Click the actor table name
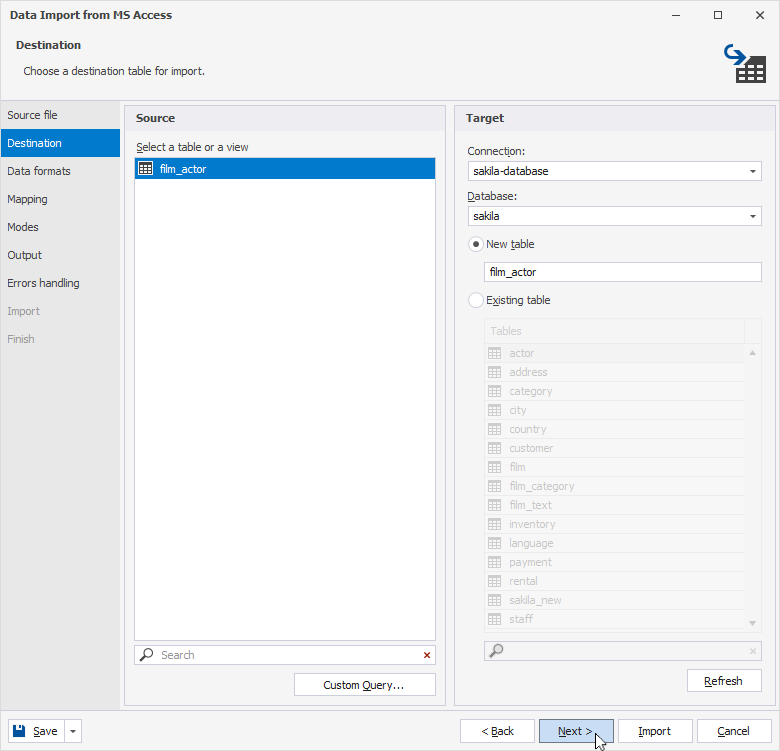The width and height of the screenshot is (780, 751). 521,353
